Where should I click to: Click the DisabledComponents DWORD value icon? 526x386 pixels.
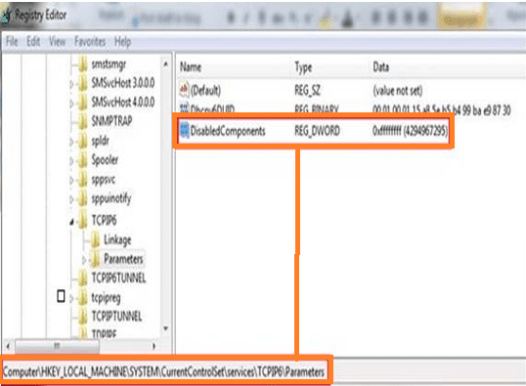point(184,130)
